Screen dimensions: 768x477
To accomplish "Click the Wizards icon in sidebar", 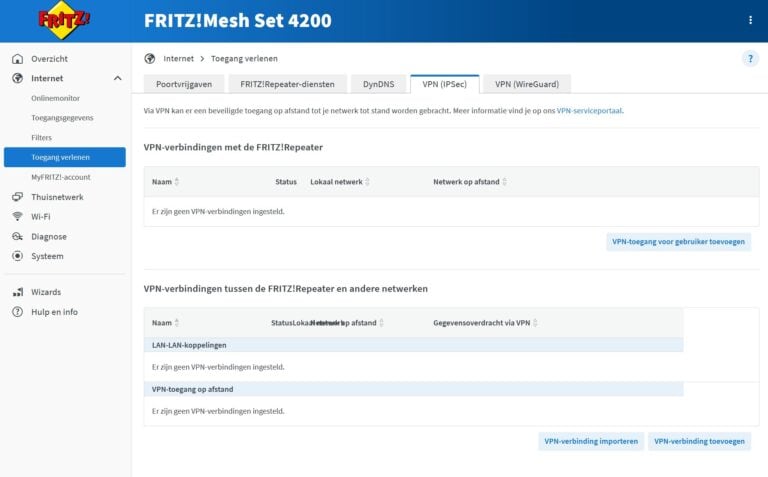I will click(x=17, y=292).
